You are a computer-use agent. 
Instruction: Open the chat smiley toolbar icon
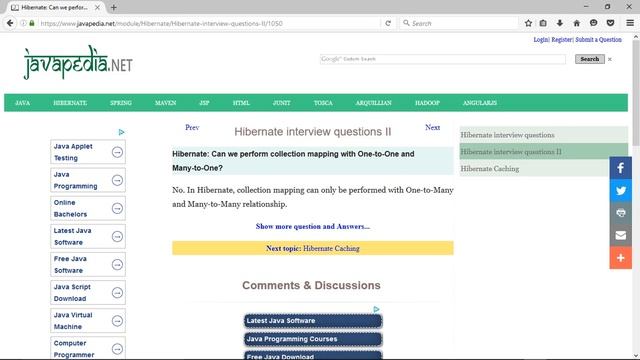pyautogui.click(x=593, y=23)
